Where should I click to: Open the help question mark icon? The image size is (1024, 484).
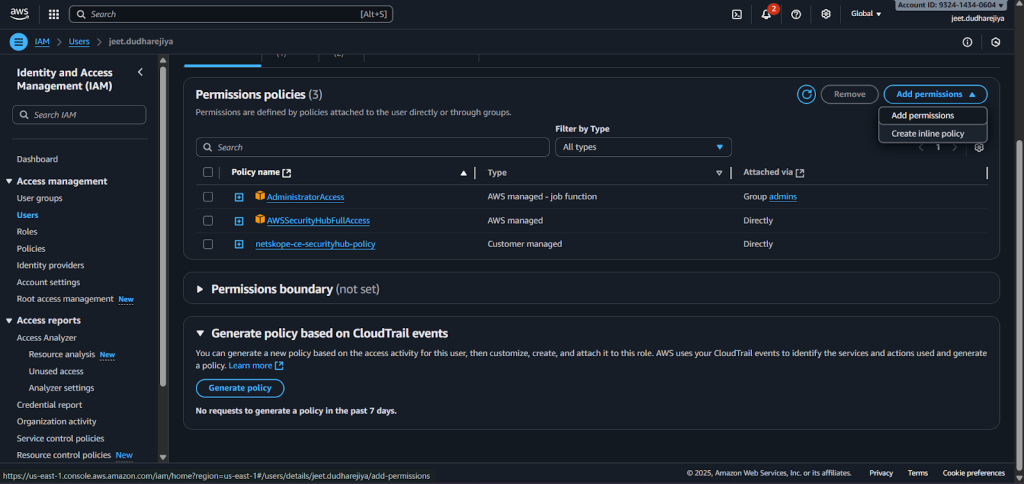pos(795,14)
